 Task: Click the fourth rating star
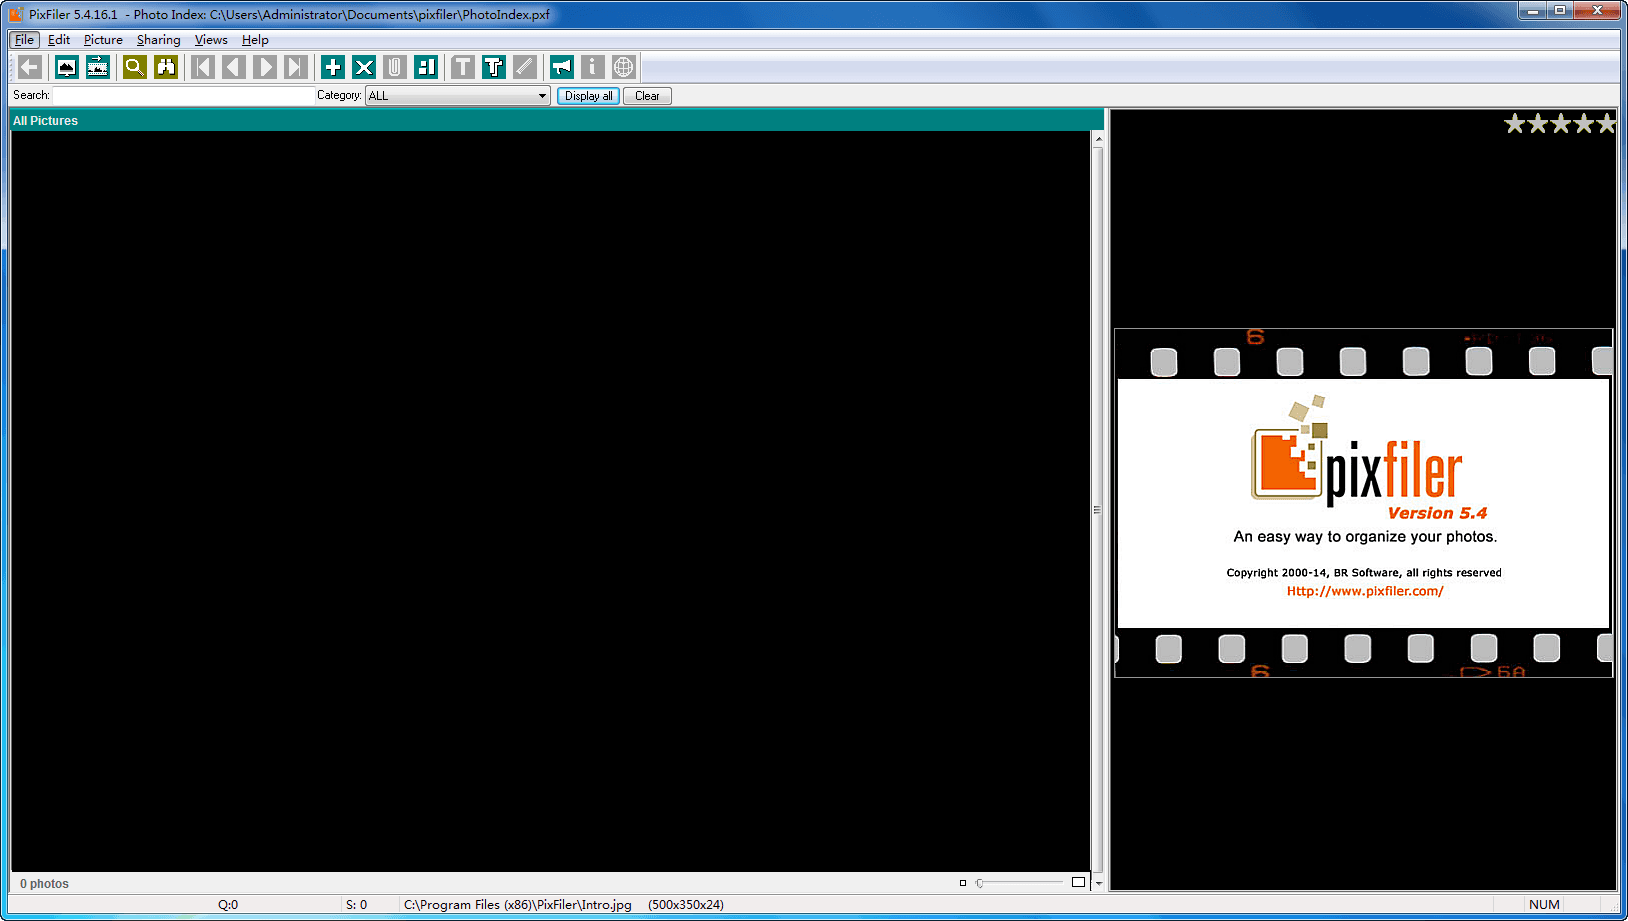click(1584, 123)
